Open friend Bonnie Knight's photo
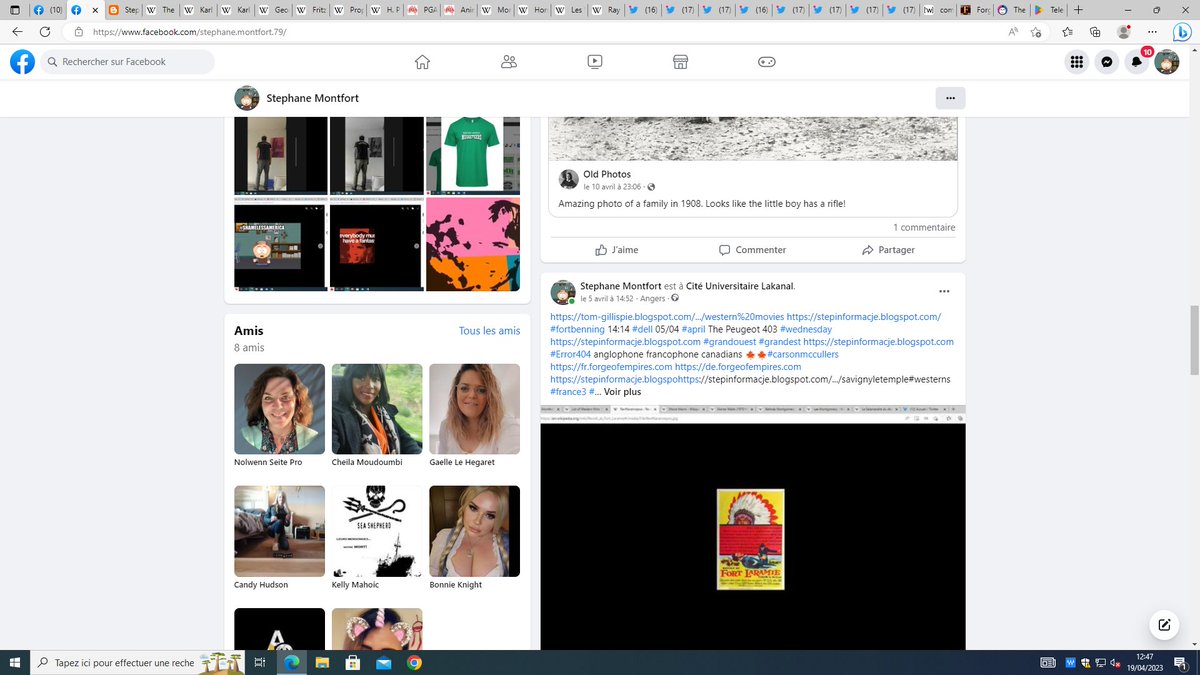Viewport: 1200px width, 675px height. [x=474, y=531]
